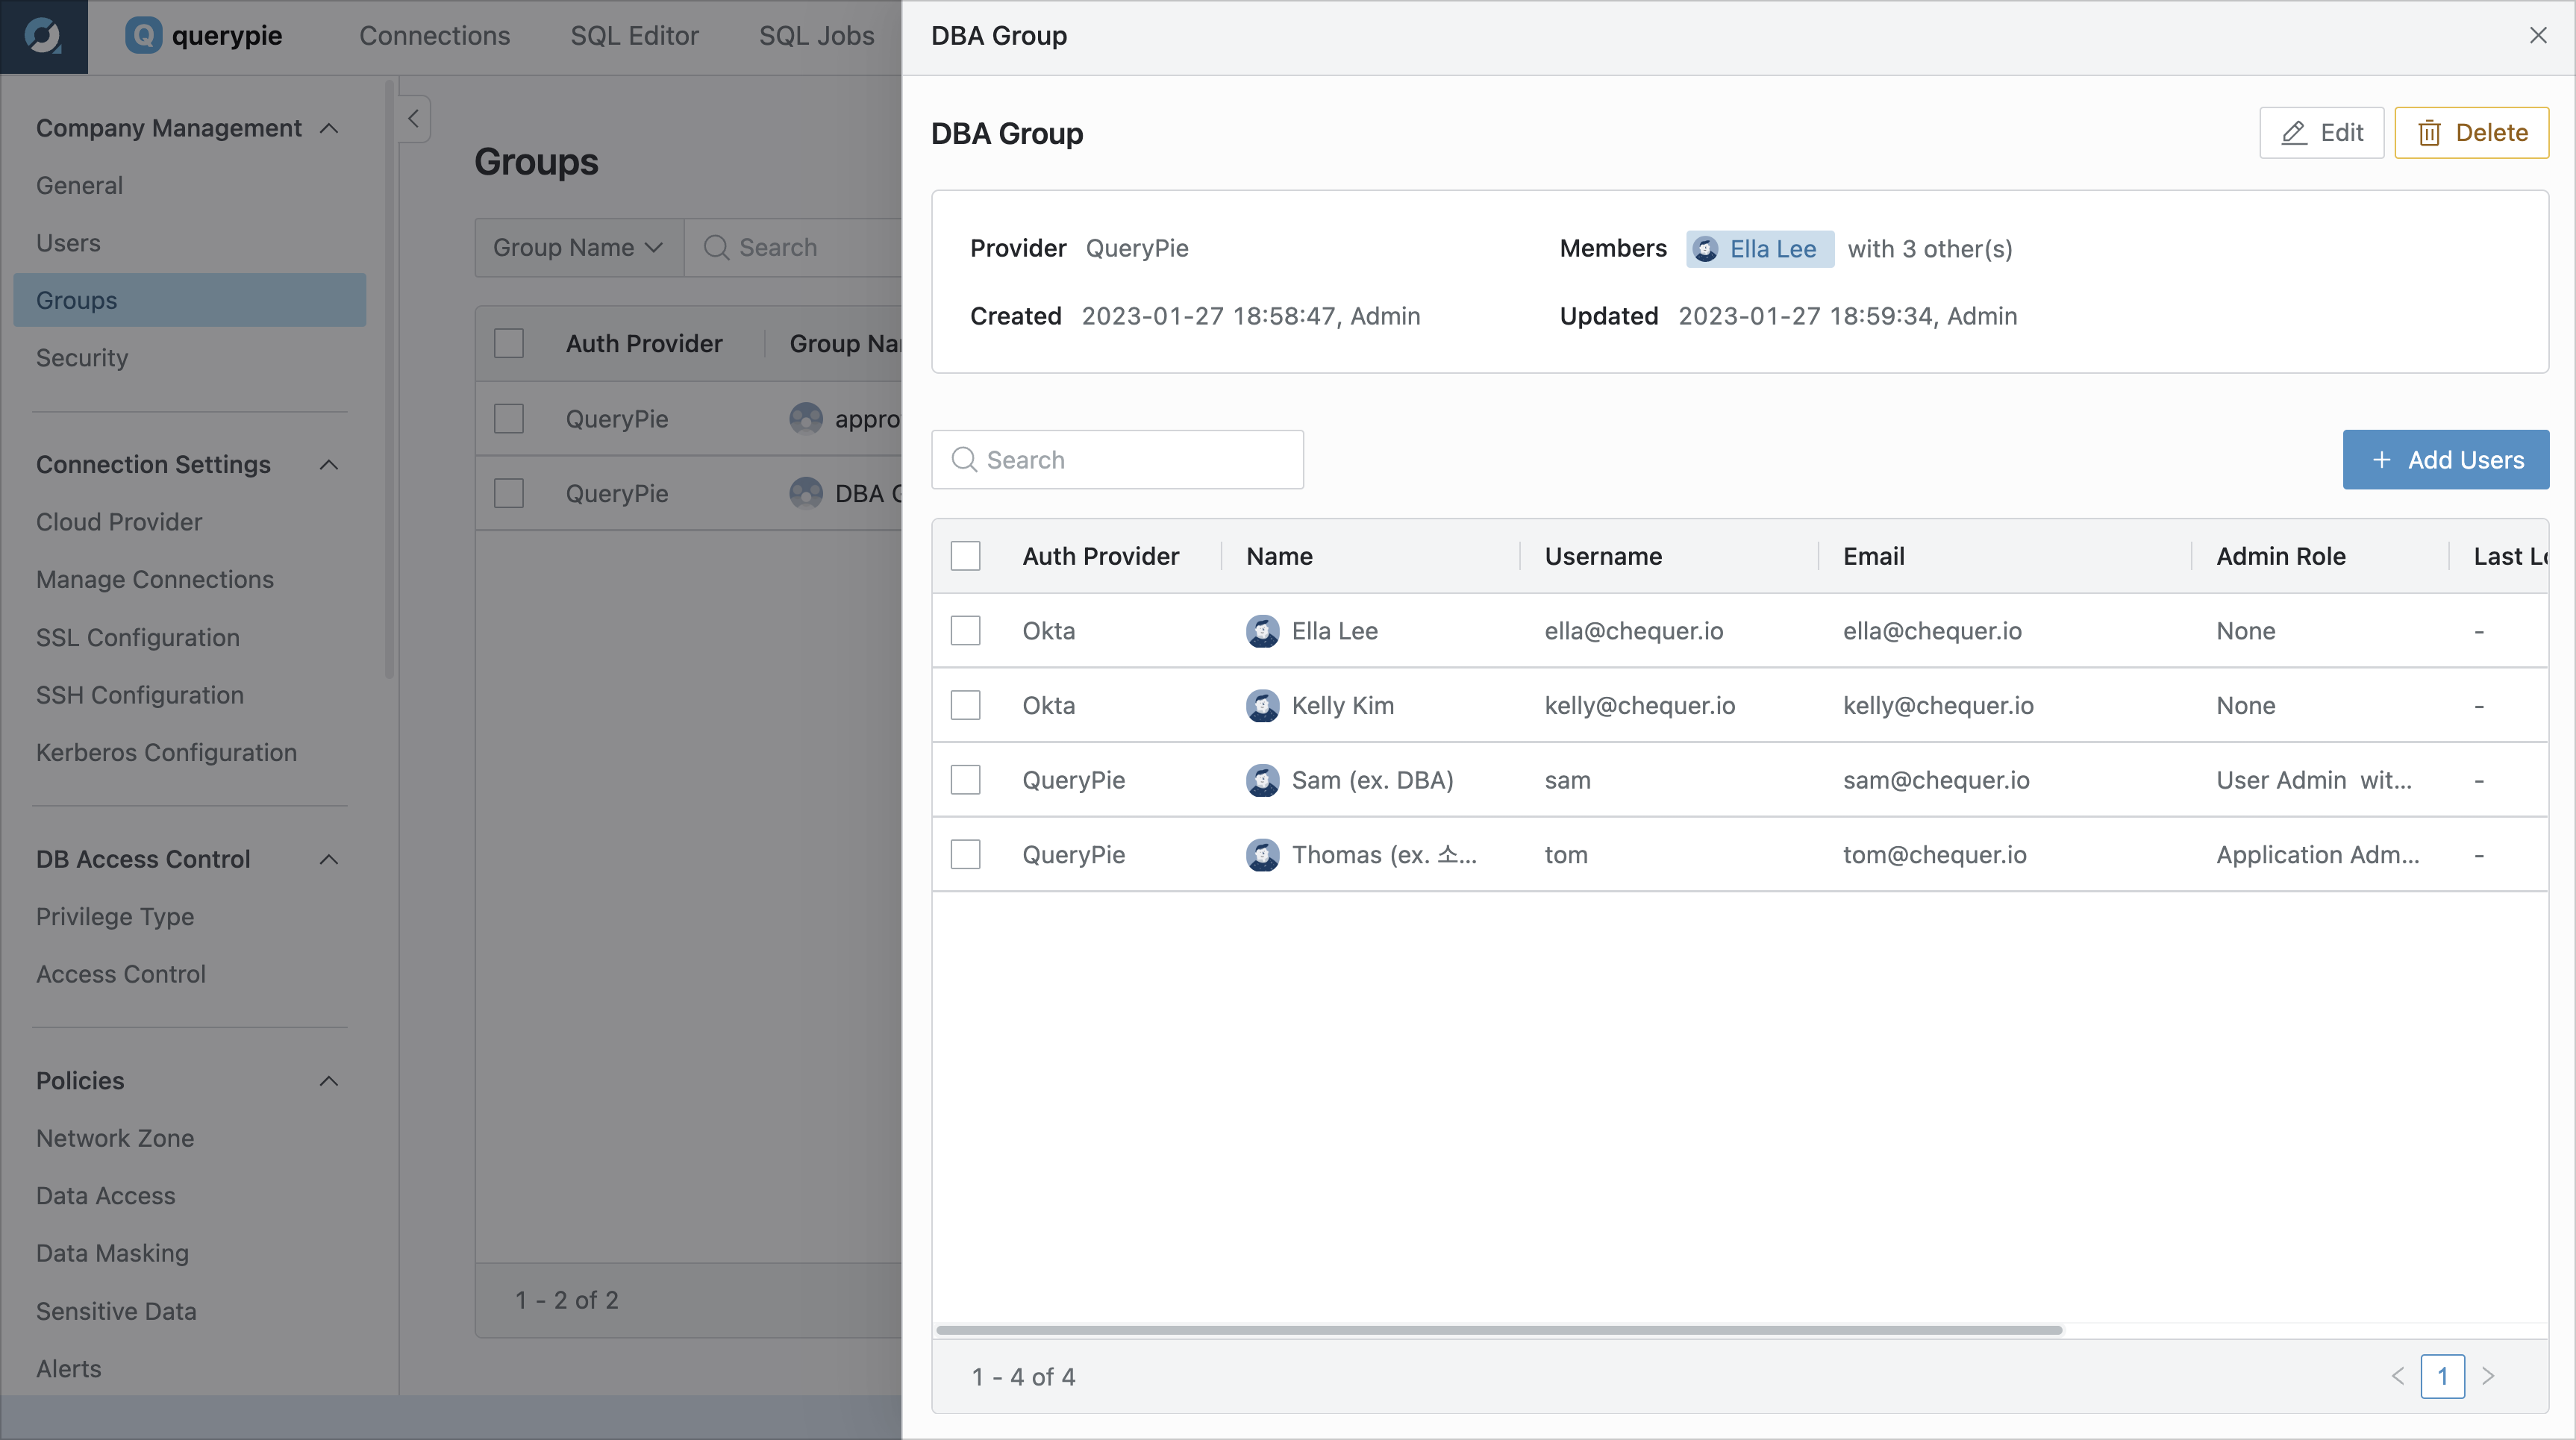Viewport: 2576px width, 1440px height.
Task: Click Ella Lee's avatar in the table
Action: pos(1262,631)
